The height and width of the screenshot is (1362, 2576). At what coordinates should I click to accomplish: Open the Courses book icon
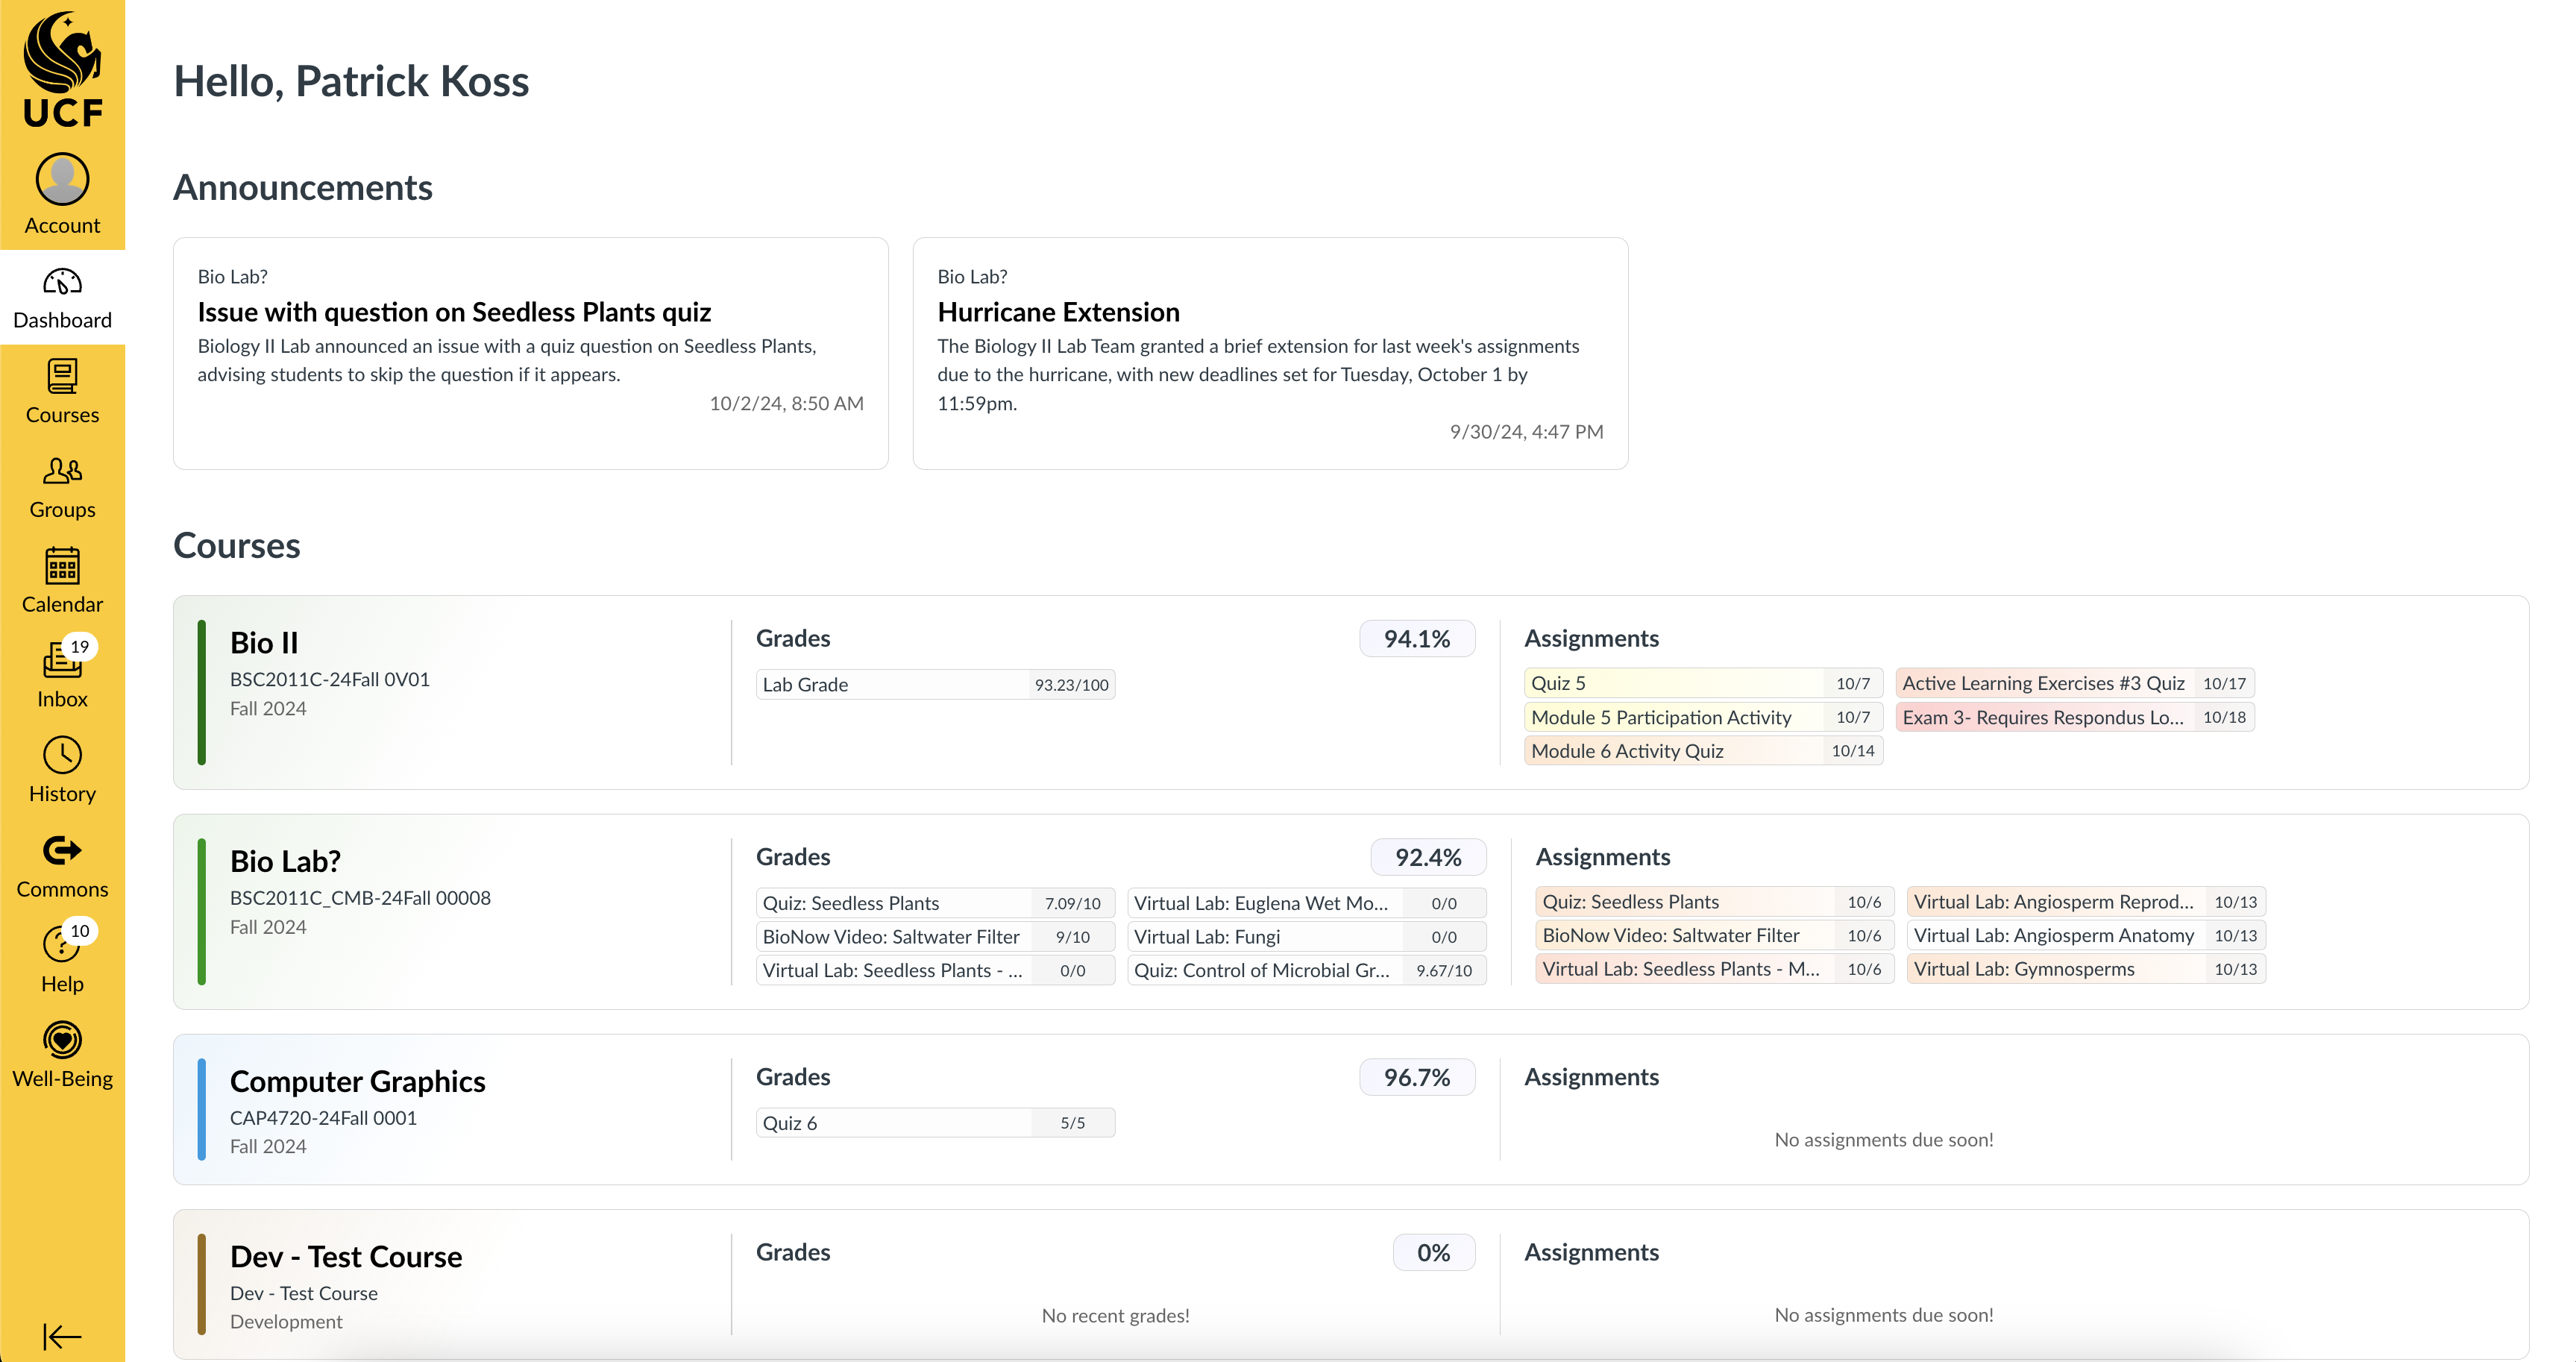tap(62, 377)
